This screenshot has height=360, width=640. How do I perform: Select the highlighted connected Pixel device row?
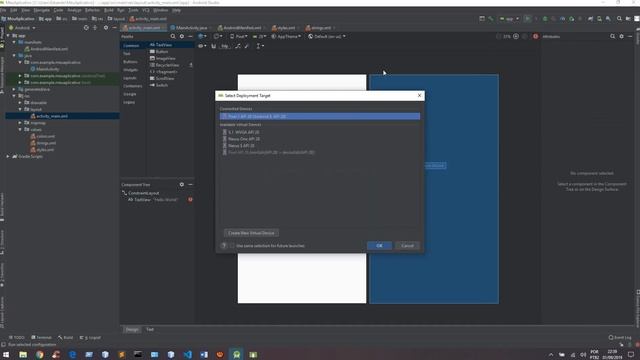pyautogui.click(x=320, y=116)
